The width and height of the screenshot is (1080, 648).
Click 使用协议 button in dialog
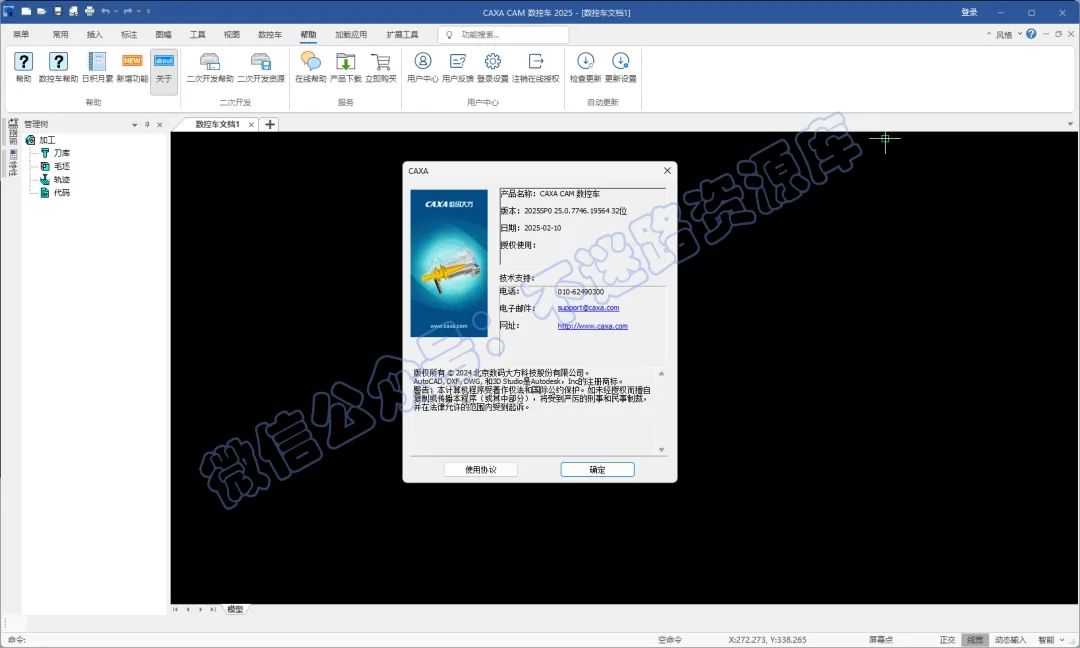[481, 470]
